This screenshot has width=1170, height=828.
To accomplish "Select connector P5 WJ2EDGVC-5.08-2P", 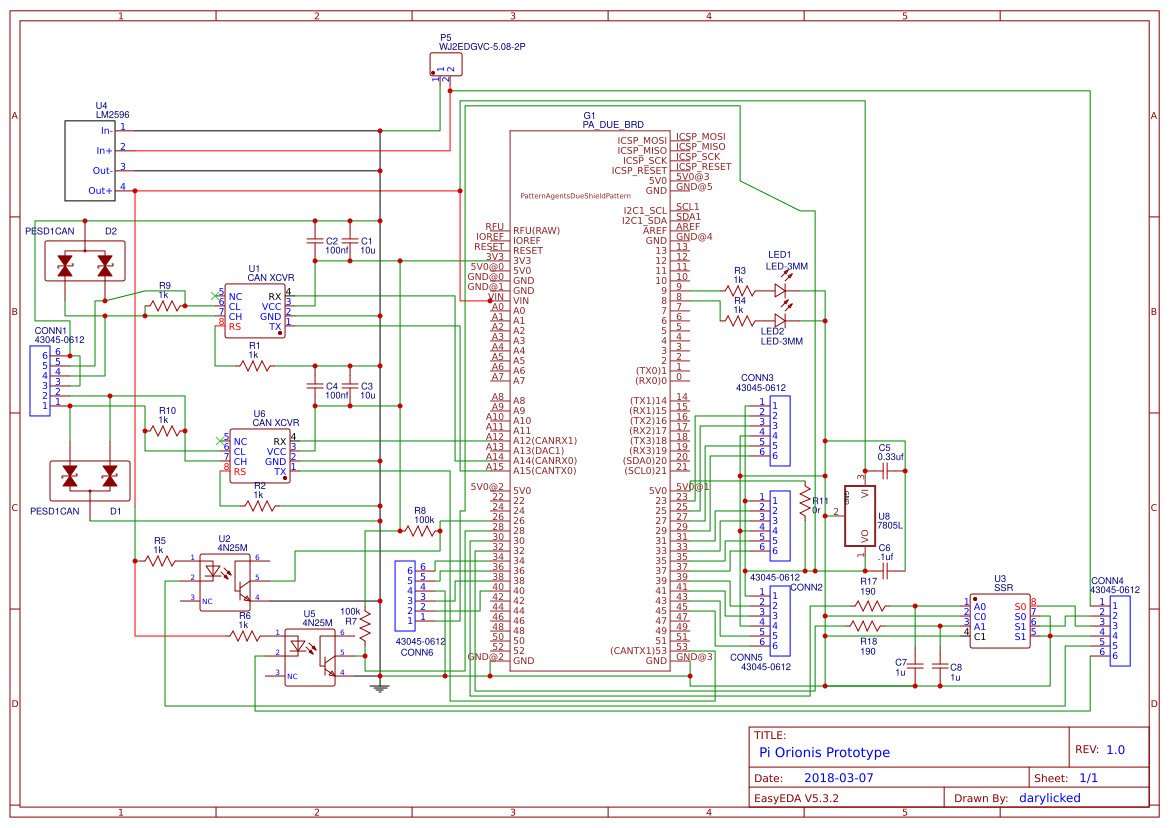I will 447,65.
